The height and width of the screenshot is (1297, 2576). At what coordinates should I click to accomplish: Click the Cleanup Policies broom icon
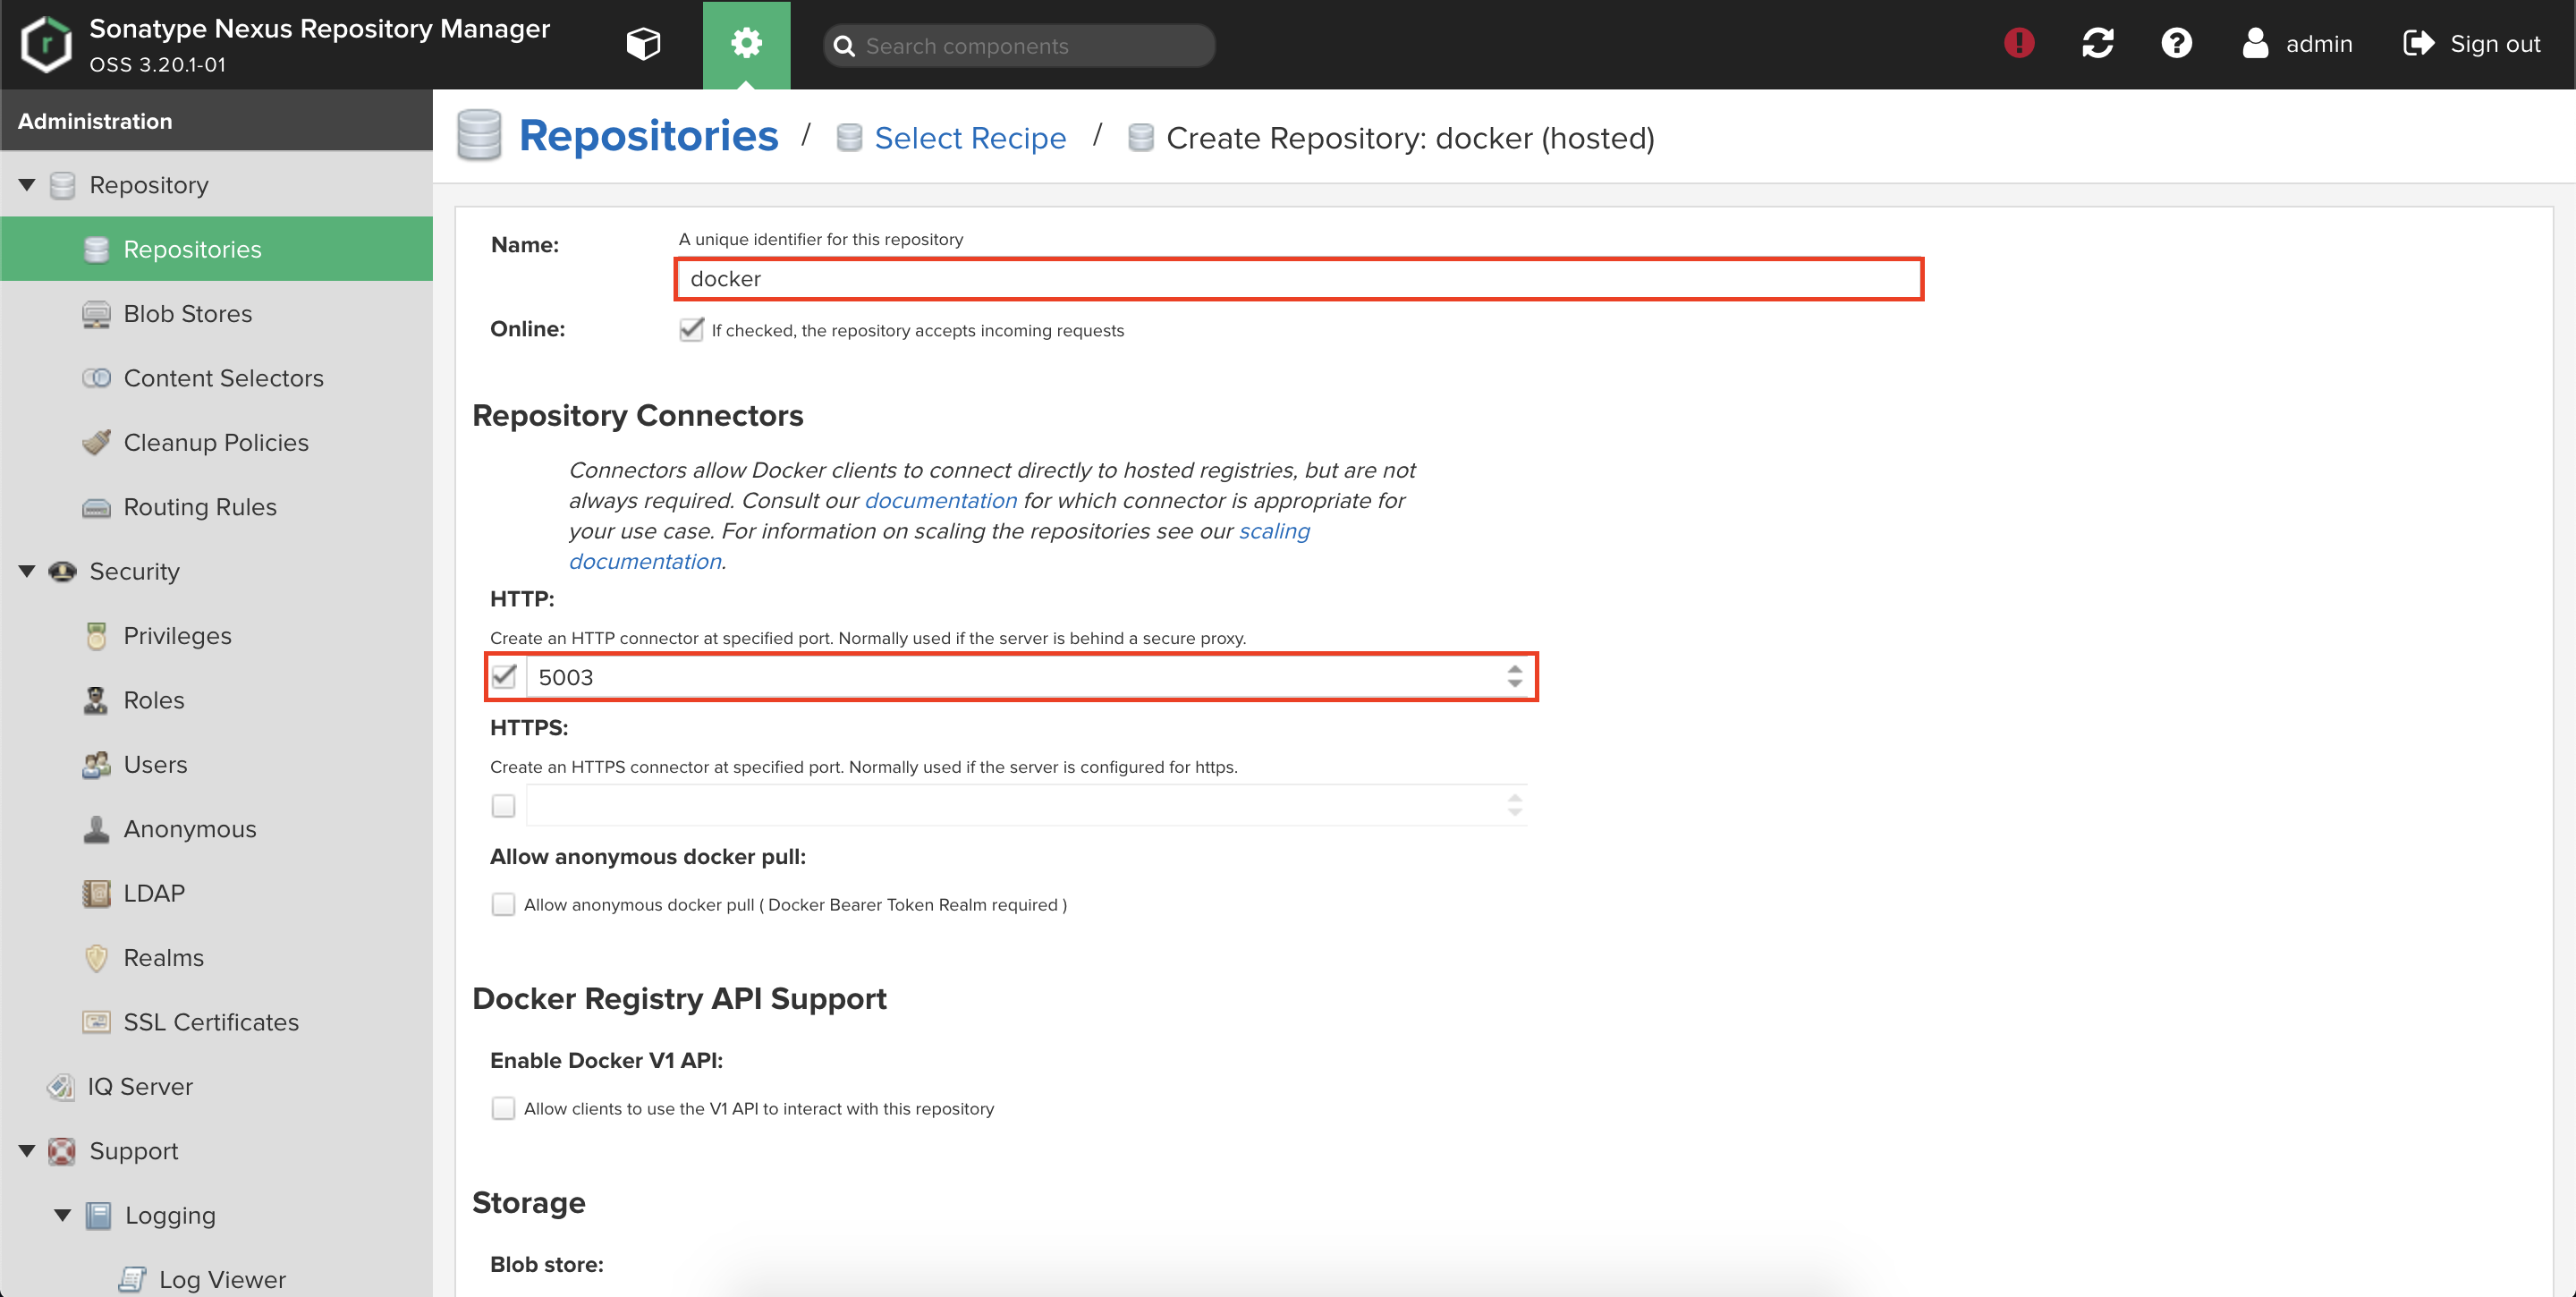96,442
